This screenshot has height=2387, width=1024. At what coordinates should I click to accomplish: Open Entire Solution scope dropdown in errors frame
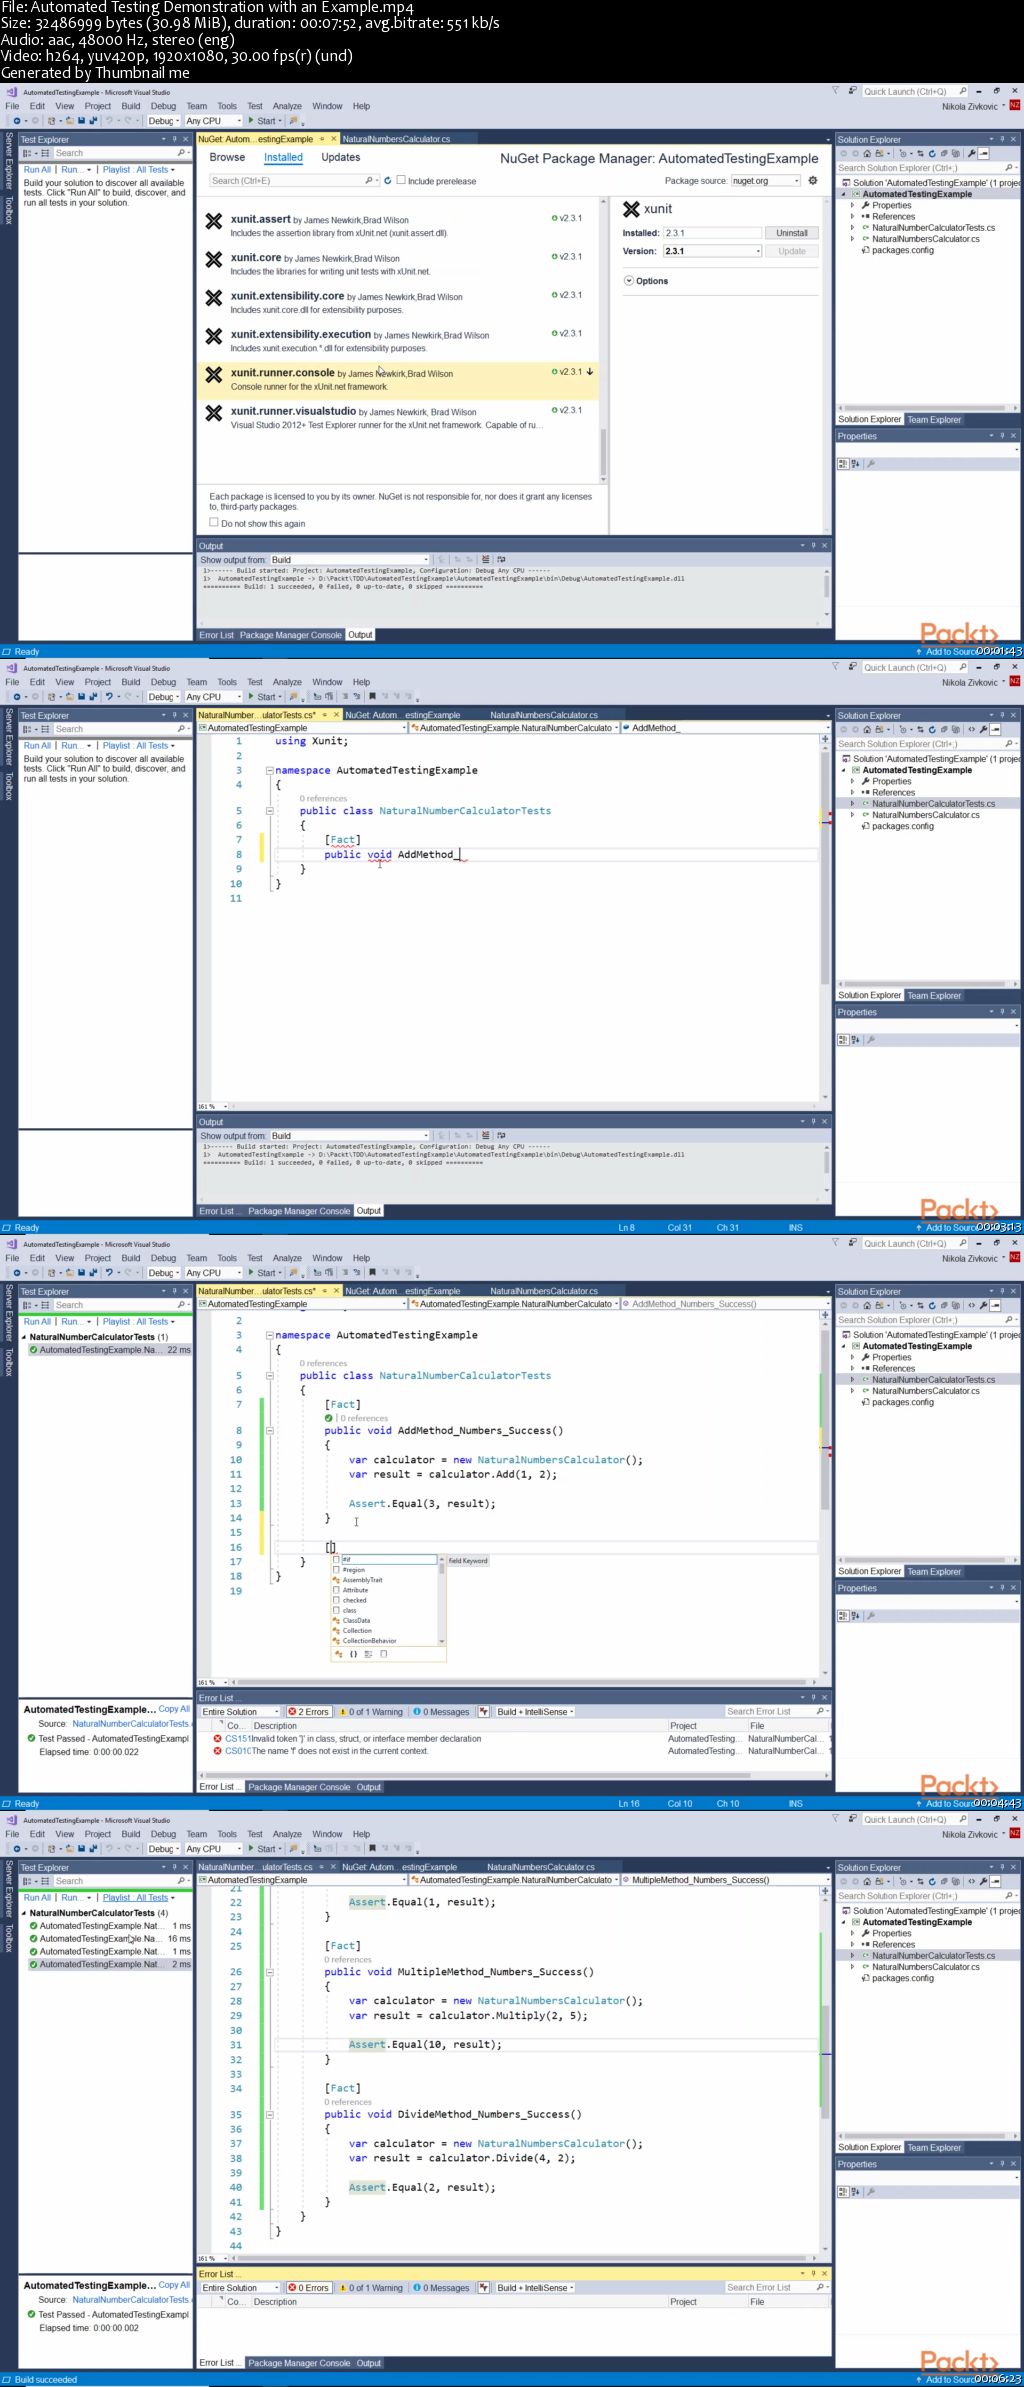point(241,1712)
